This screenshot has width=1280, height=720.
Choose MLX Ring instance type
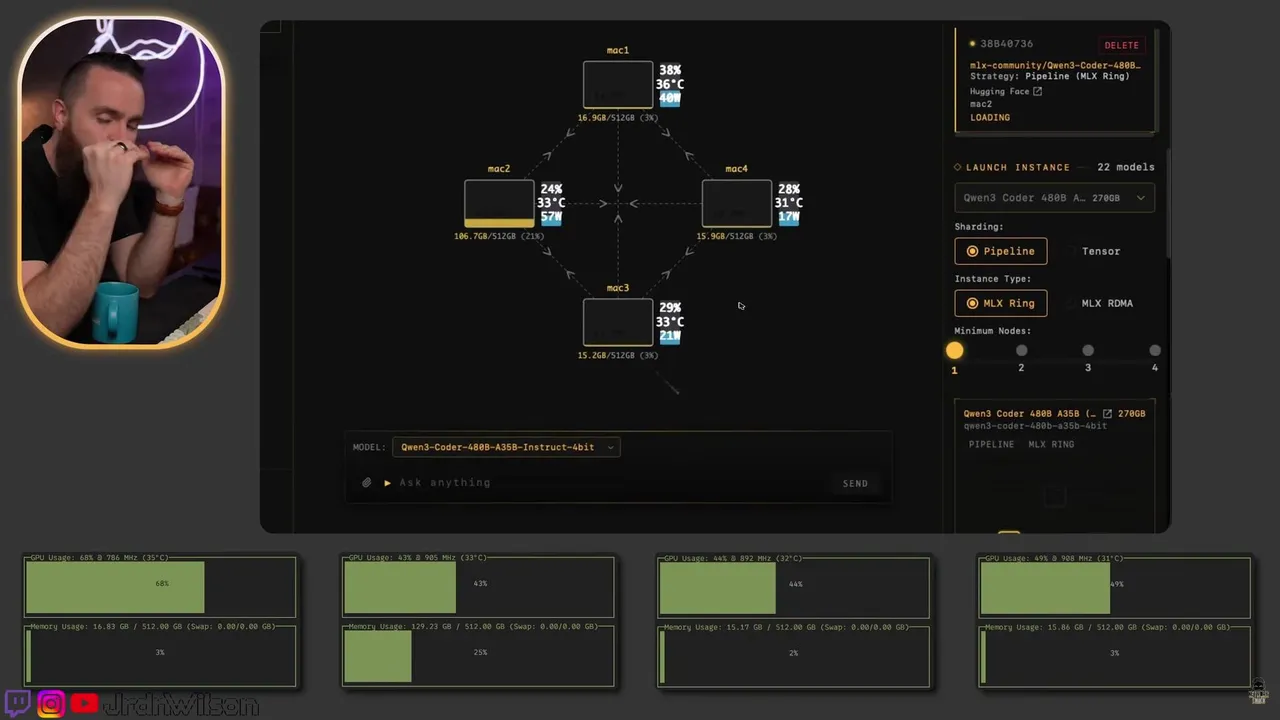point(1001,303)
